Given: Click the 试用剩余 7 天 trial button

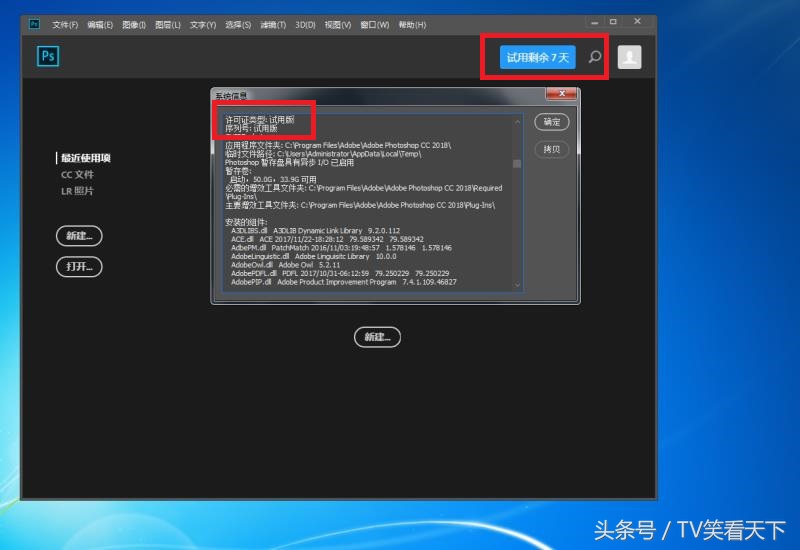Looking at the screenshot, I should pos(538,57).
